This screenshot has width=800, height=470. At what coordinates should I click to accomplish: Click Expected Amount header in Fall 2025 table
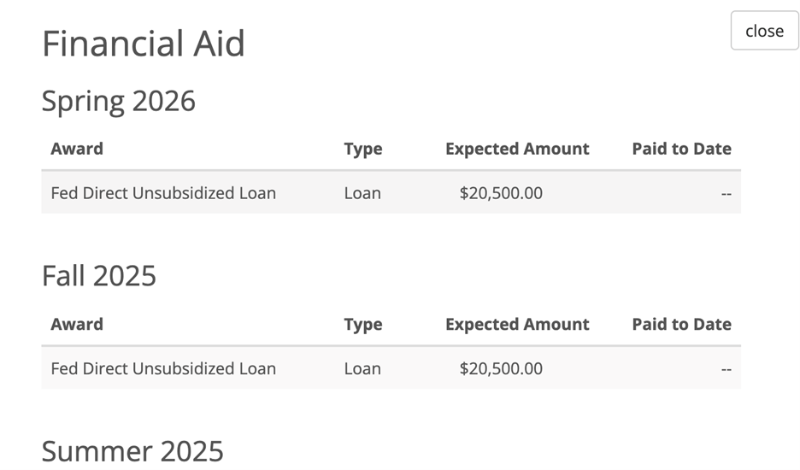point(517,324)
